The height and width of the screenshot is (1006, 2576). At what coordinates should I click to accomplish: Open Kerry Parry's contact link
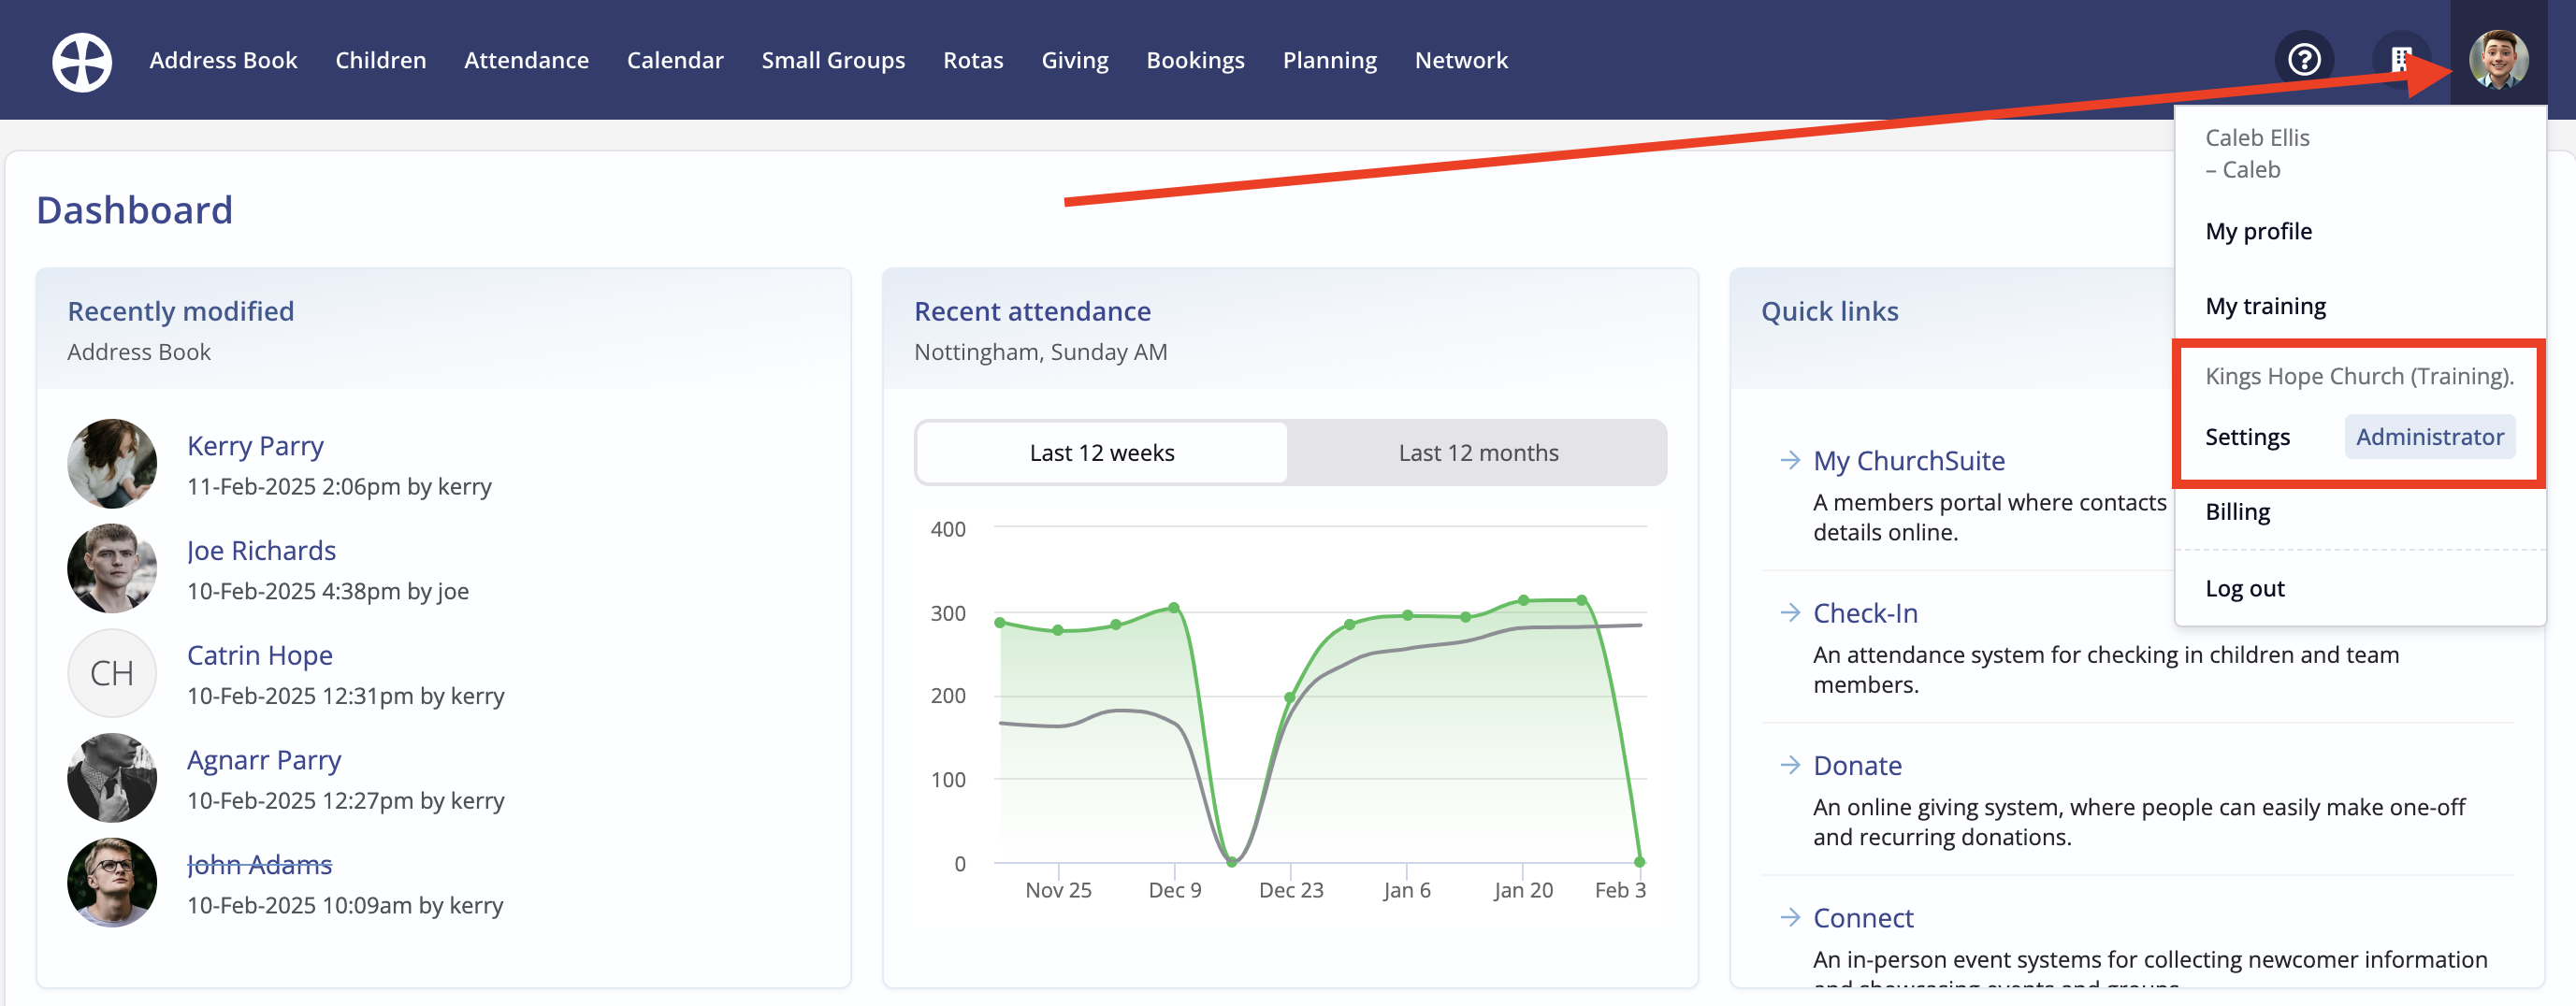255,445
